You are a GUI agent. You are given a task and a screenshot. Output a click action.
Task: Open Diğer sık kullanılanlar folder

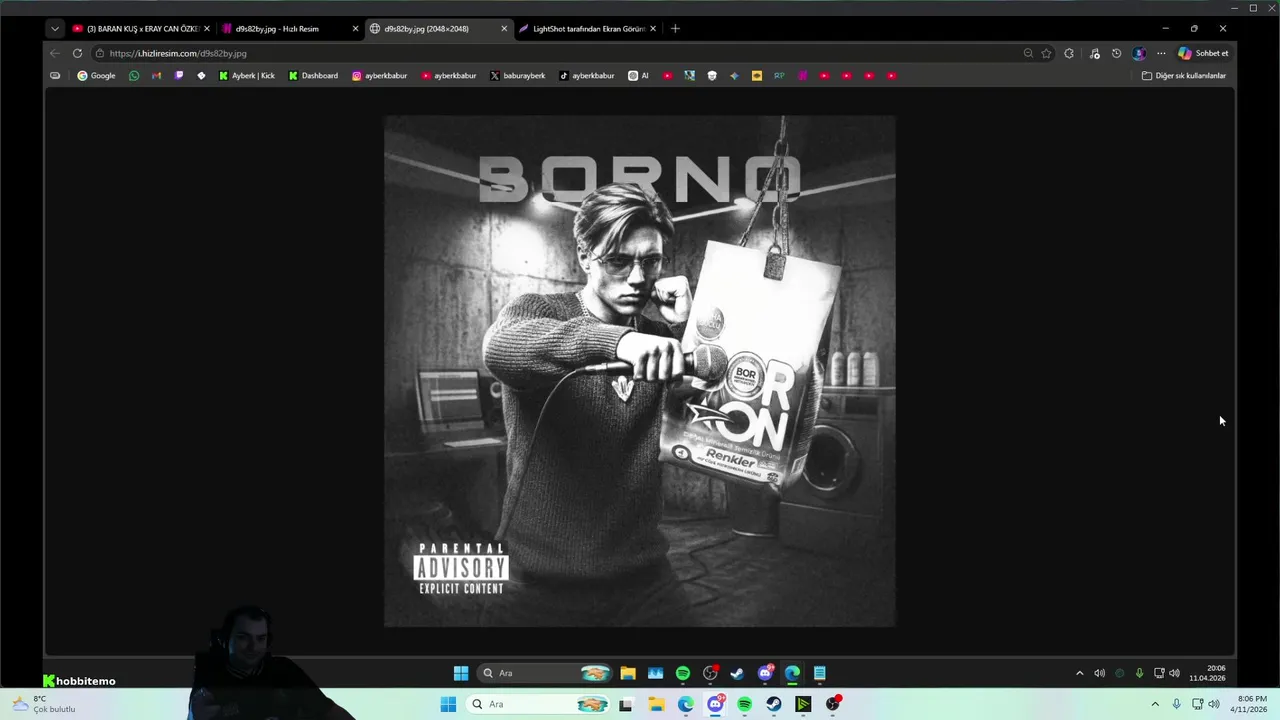[x=1184, y=75]
